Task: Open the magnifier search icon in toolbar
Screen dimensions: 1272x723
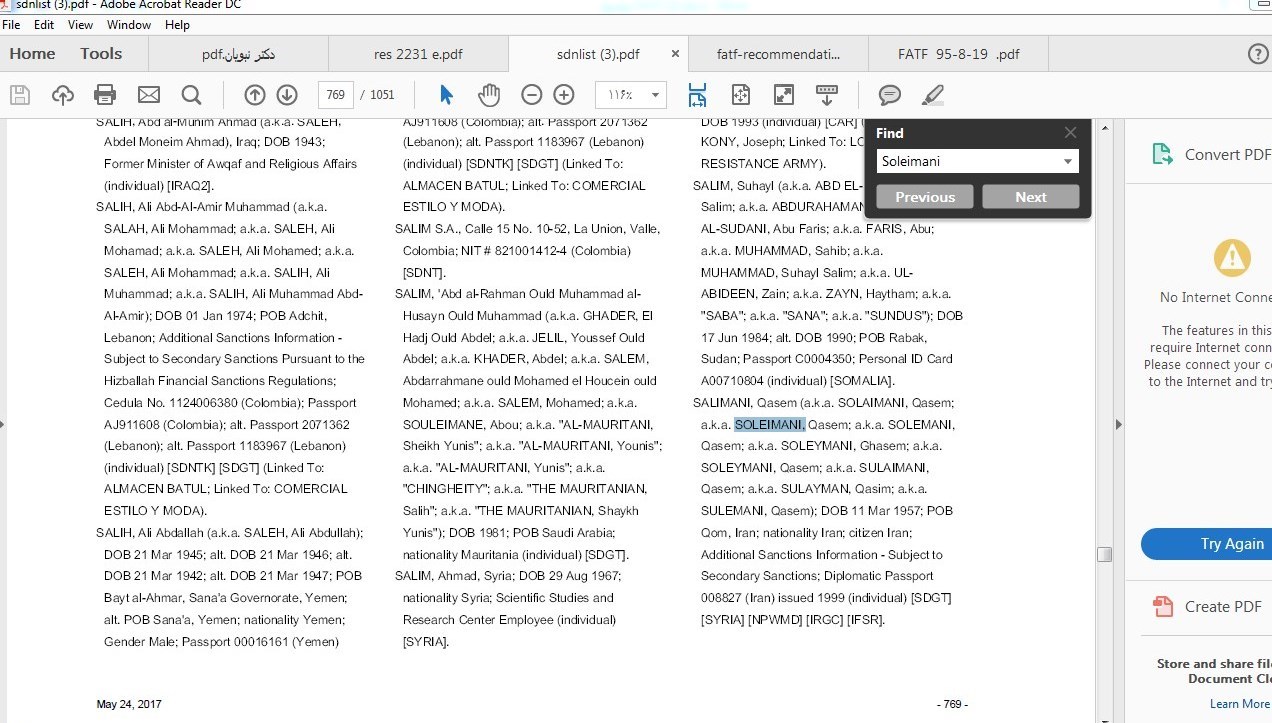Action: pos(192,95)
